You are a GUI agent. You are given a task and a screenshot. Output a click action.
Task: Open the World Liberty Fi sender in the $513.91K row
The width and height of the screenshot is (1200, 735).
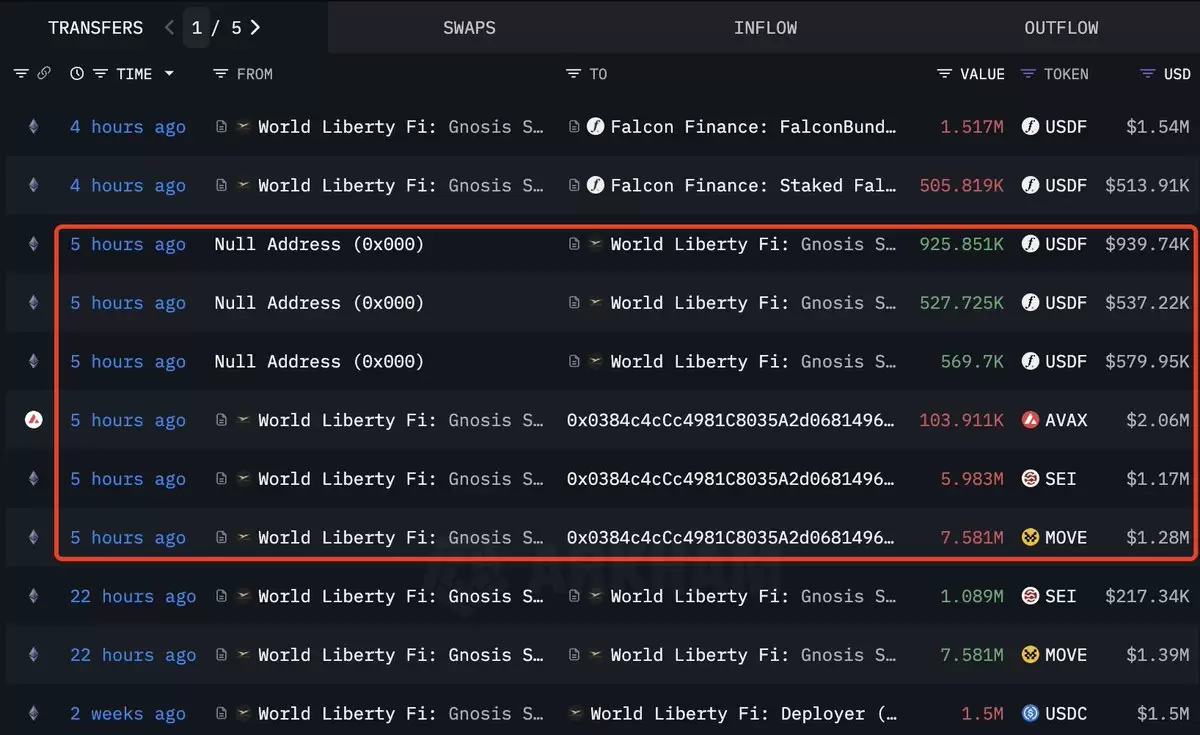pyautogui.click(x=402, y=186)
